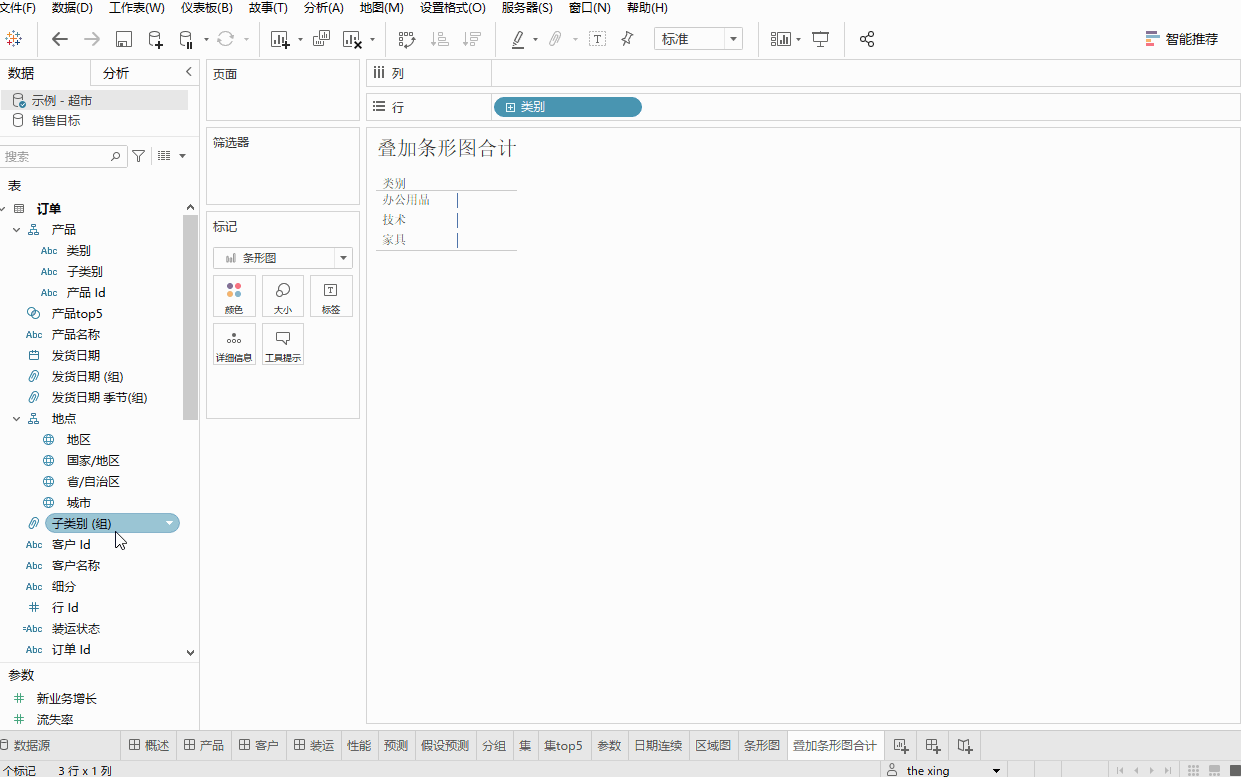The image size is (1241, 777).
Task: Click the clear sheet icon
Action: (352, 39)
